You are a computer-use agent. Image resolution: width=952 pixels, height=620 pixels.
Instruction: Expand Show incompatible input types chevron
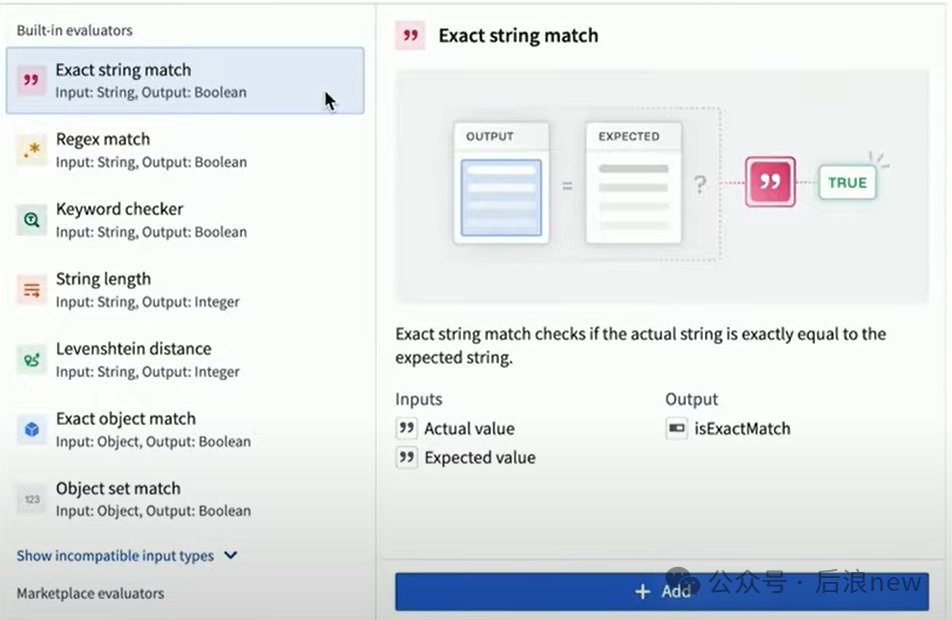point(231,555)
